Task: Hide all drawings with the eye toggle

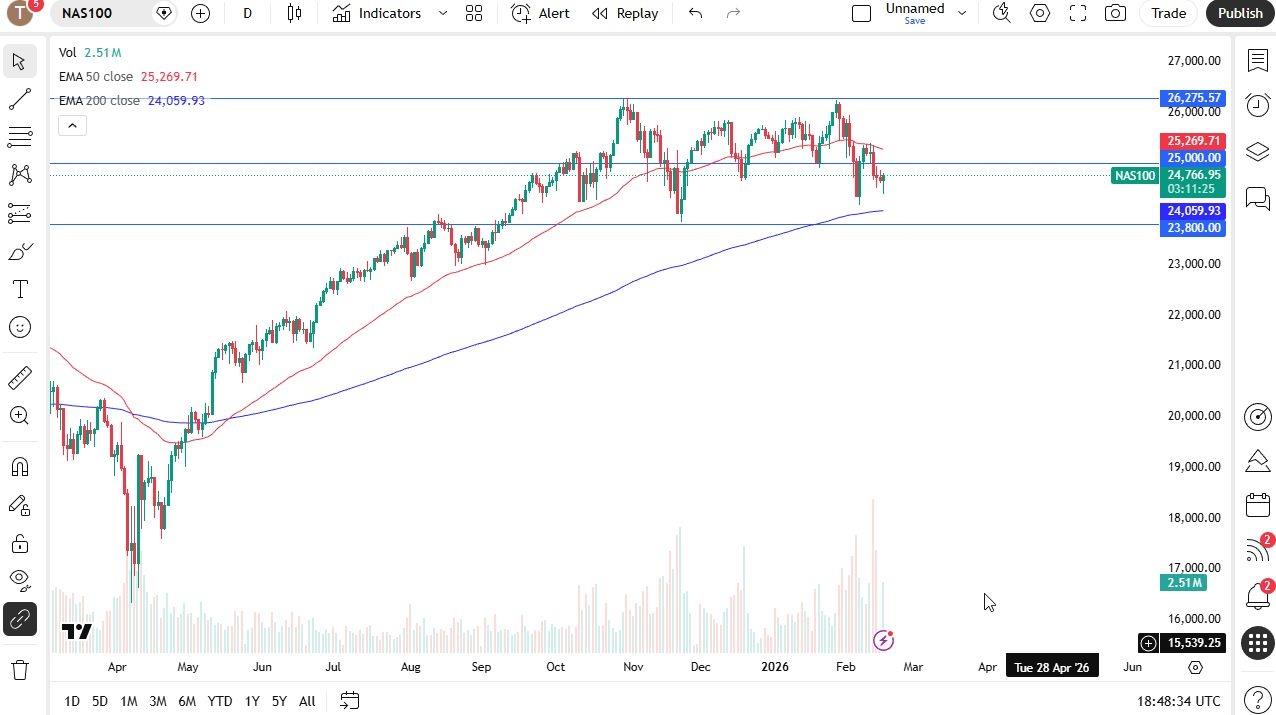Action: [x=19, y=579]
